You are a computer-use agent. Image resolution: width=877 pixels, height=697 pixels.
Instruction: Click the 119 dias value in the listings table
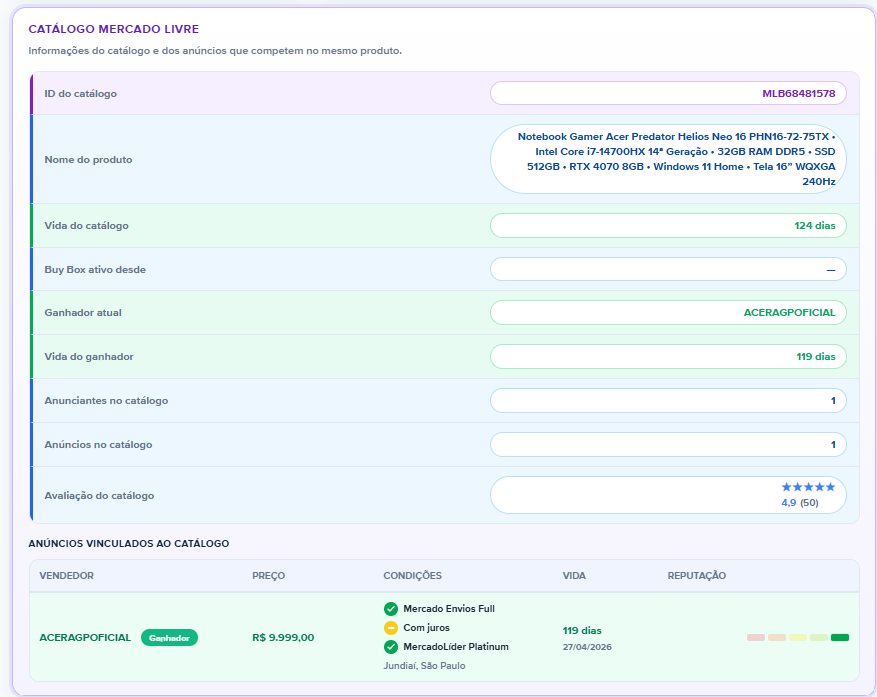[582, 630]
